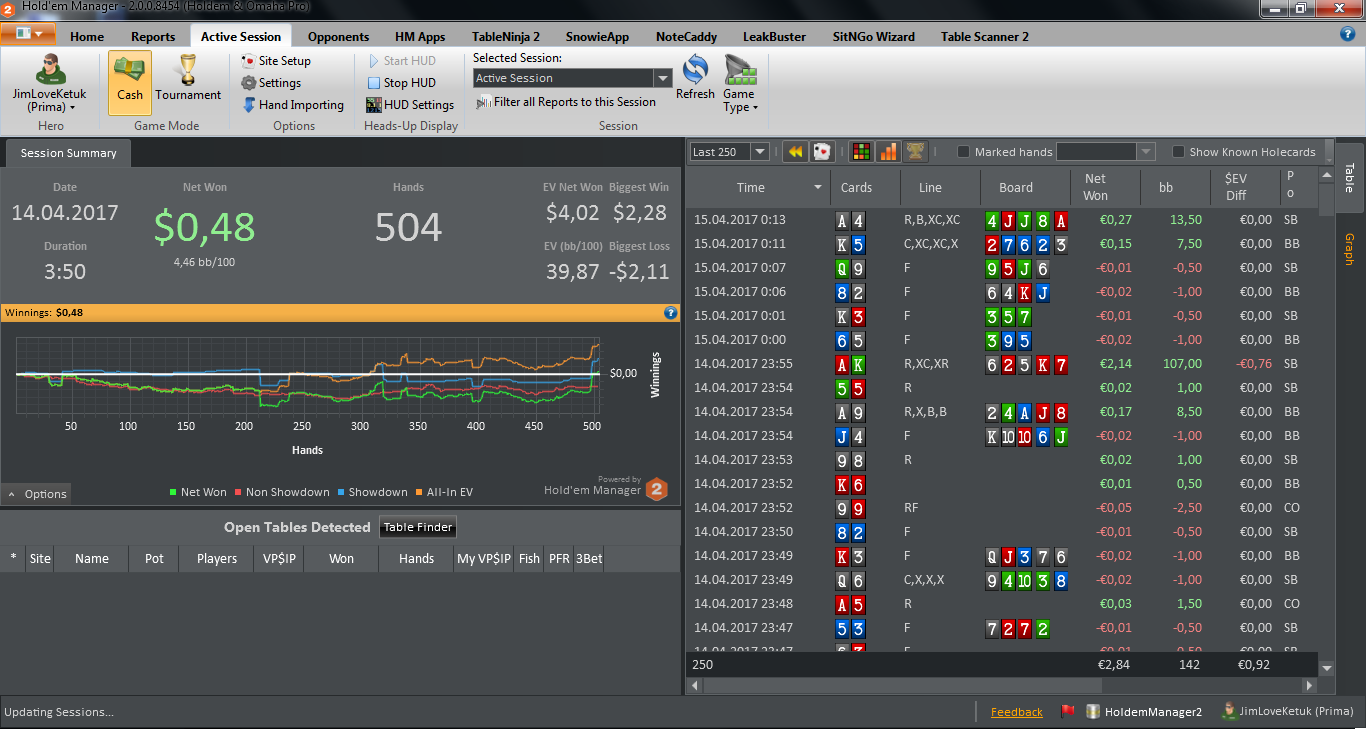
Task: Select Cash game mode
Action: [x=130, y=82]
